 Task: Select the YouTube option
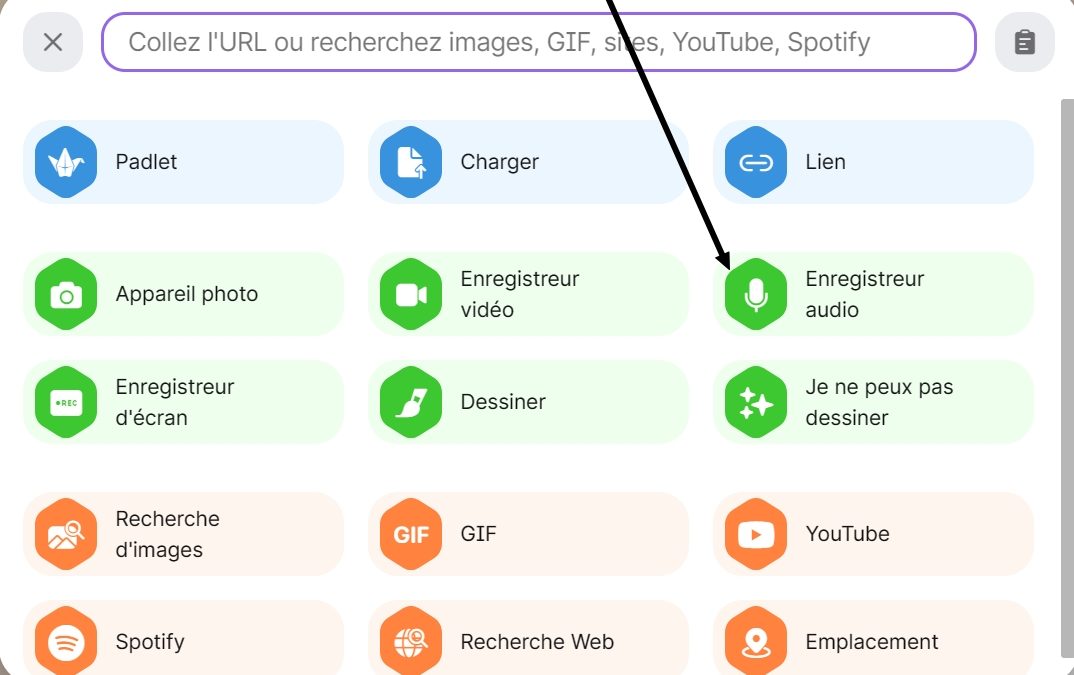873,534
